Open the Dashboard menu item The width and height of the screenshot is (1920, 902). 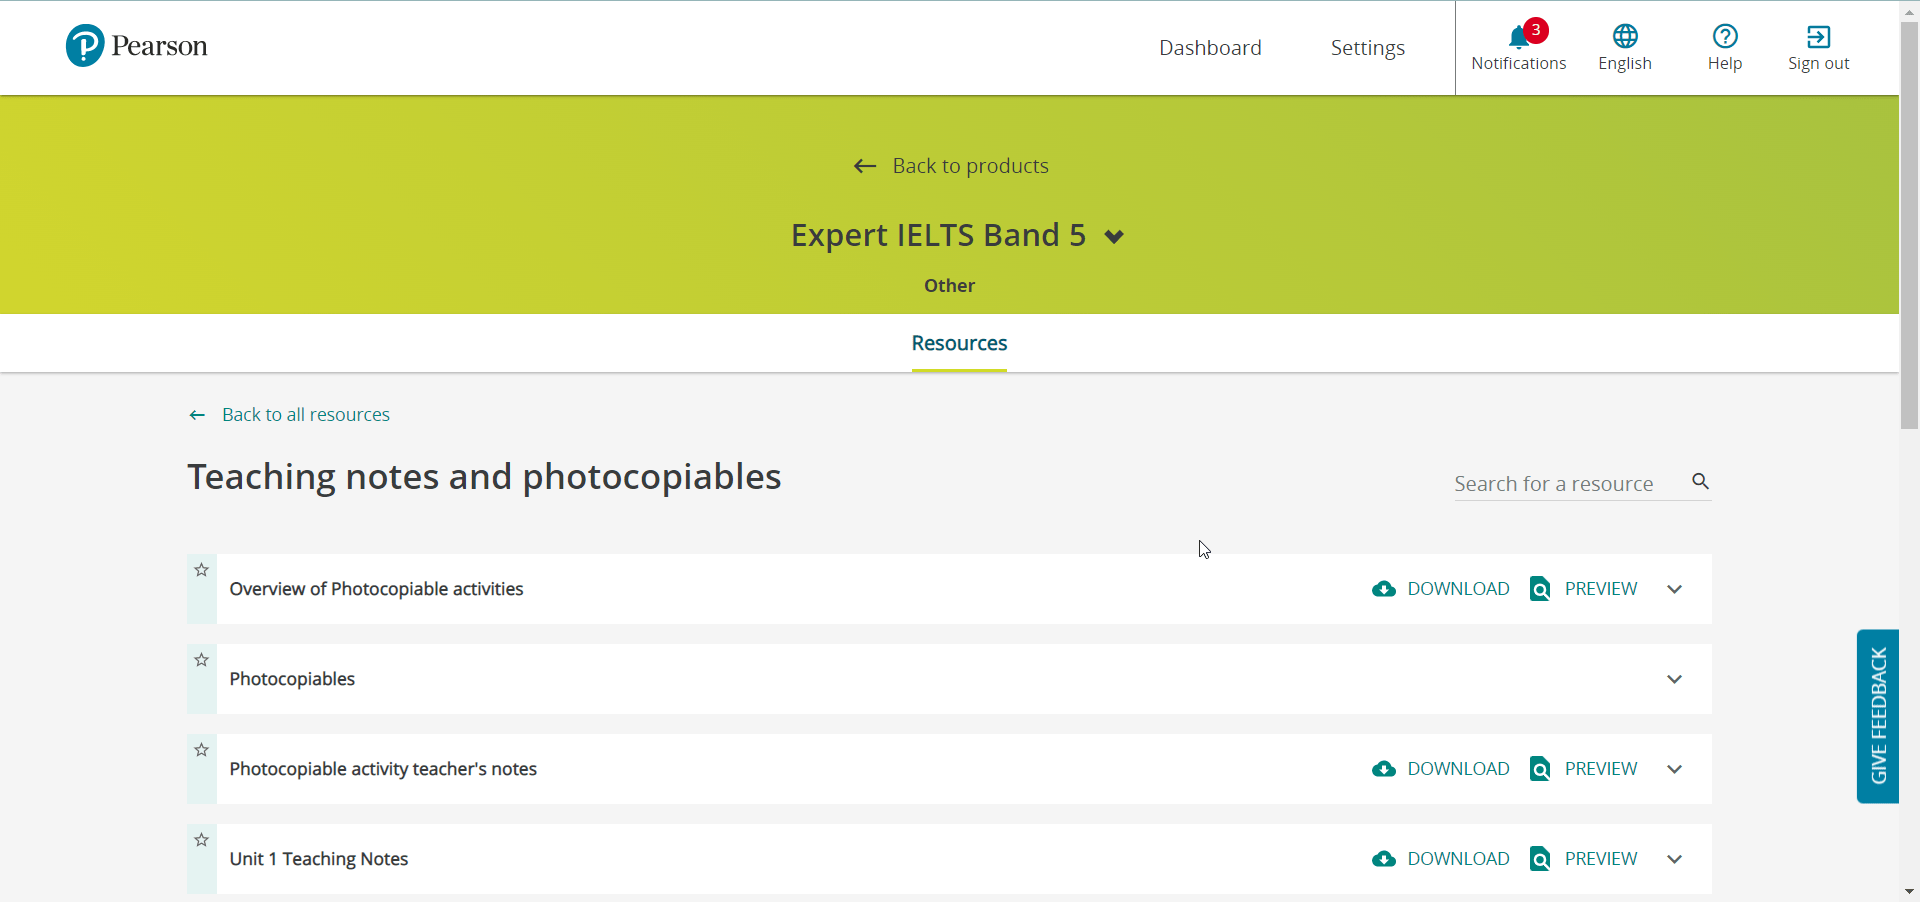1210,47
